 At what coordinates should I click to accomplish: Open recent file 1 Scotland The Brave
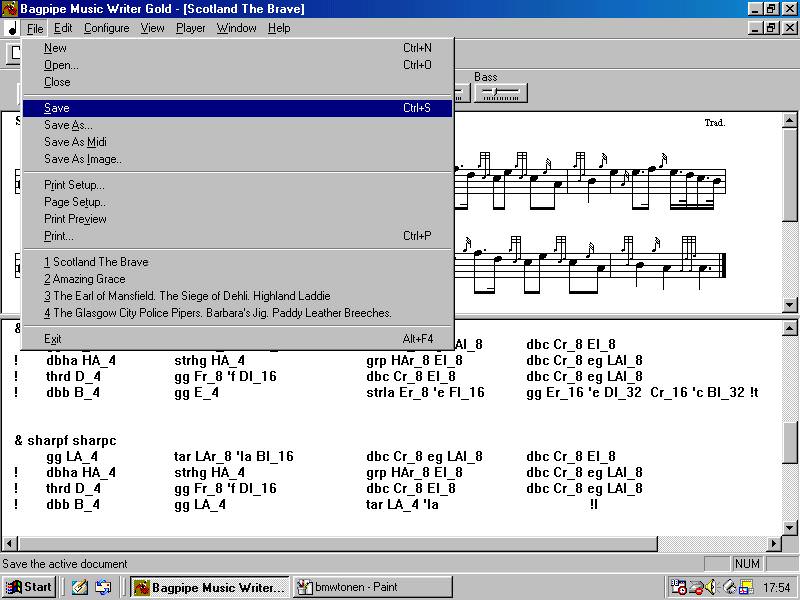click(237, 262)
